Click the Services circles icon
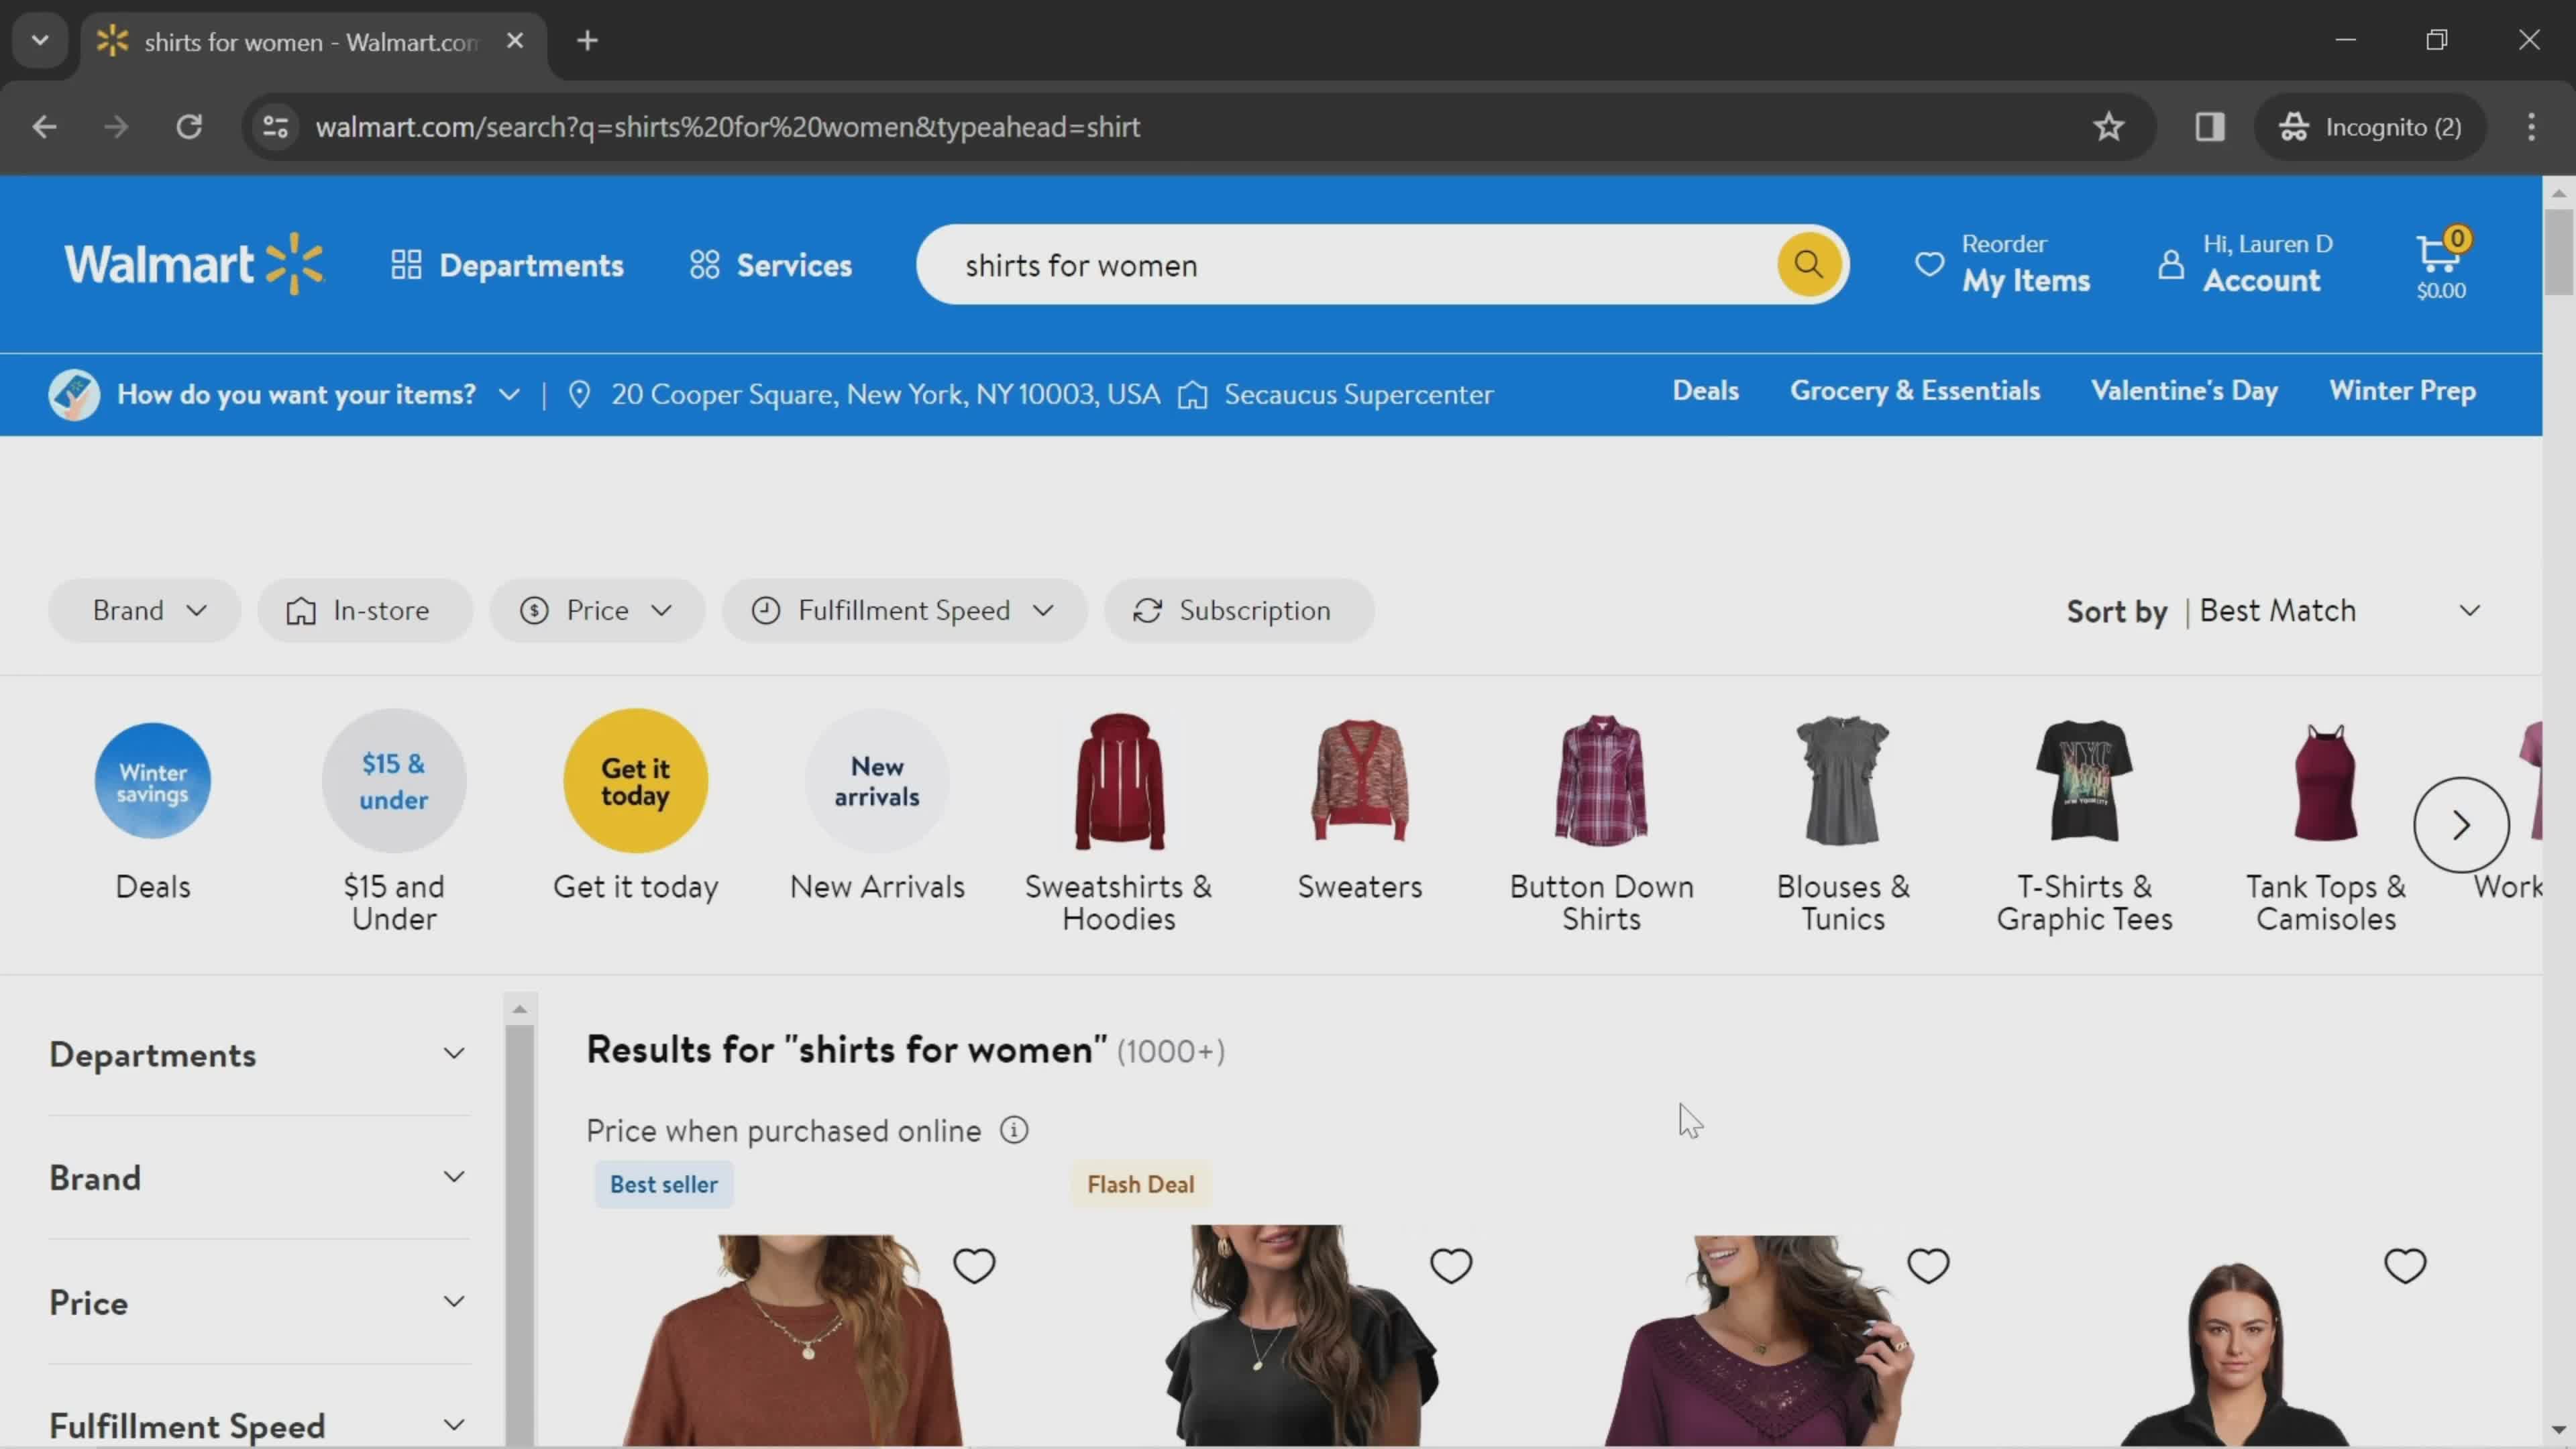Image resolution: width=2576 pixels, height=1449 pixels. 704,265
